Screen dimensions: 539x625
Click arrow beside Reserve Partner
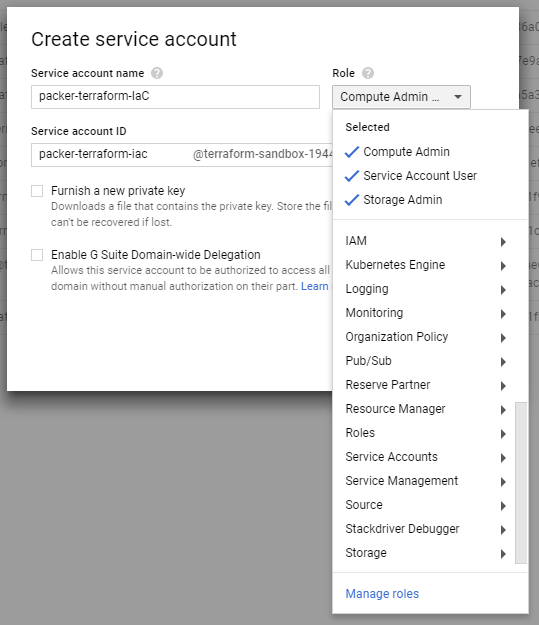503,385
